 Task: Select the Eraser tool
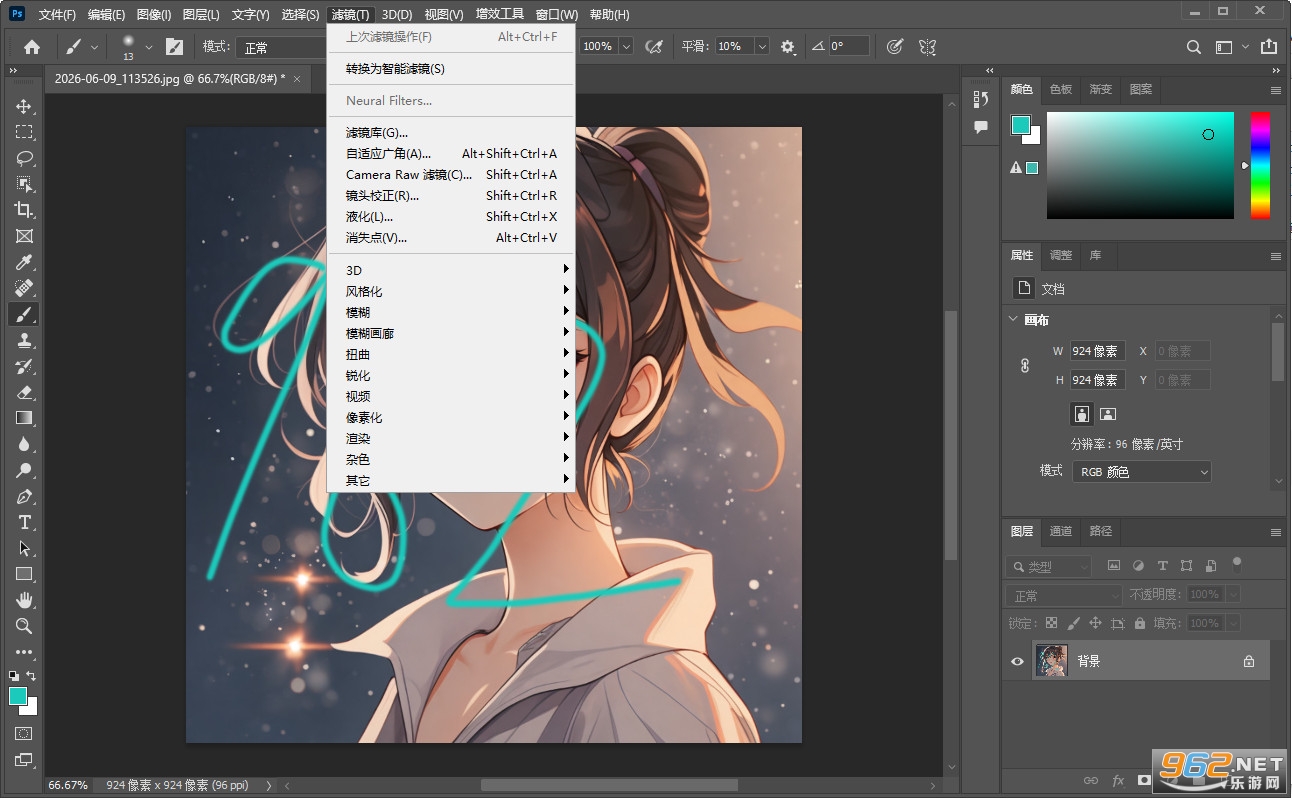(x=24, y=392)
